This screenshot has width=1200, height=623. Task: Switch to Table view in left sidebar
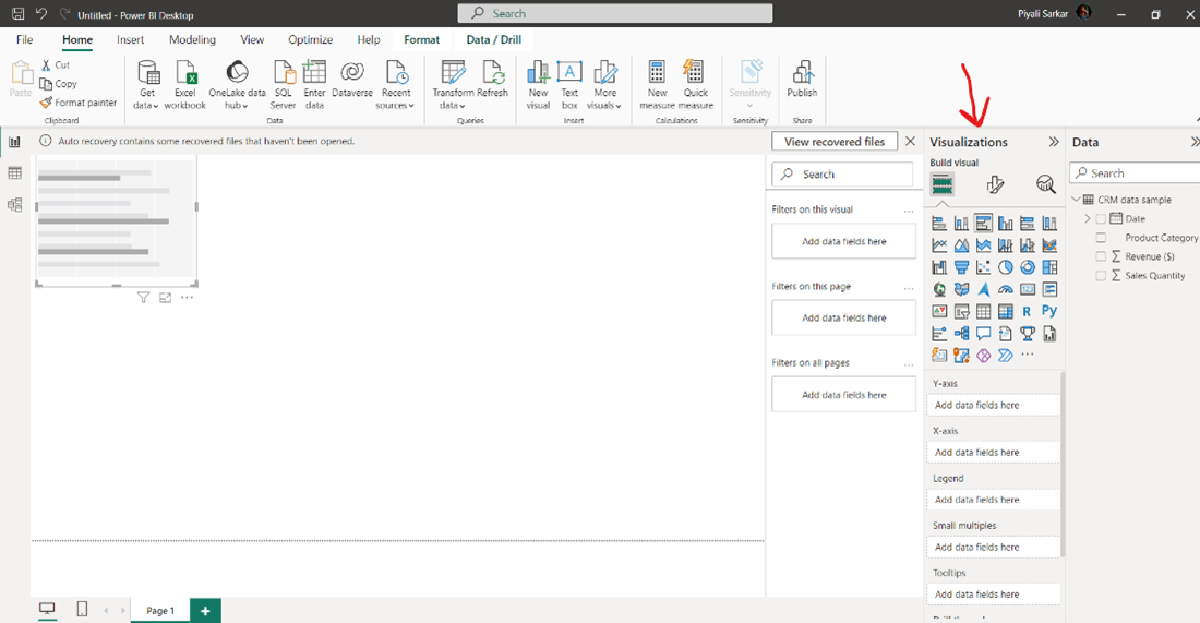(15, 173)
